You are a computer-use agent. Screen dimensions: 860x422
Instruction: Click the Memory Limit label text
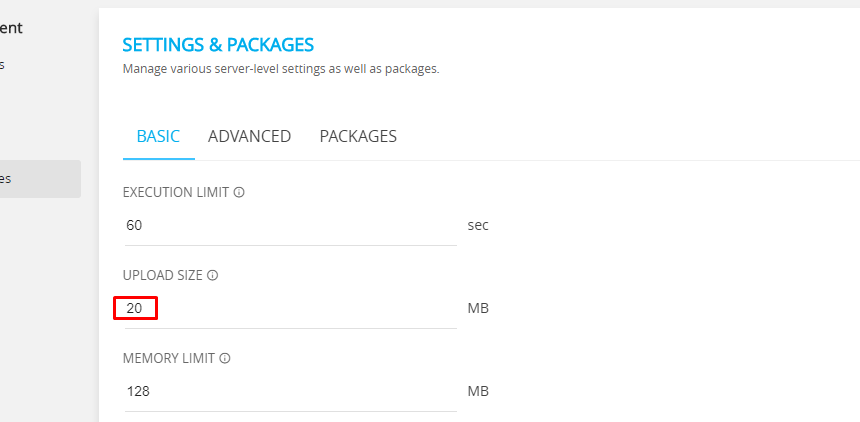click(169, 358)
